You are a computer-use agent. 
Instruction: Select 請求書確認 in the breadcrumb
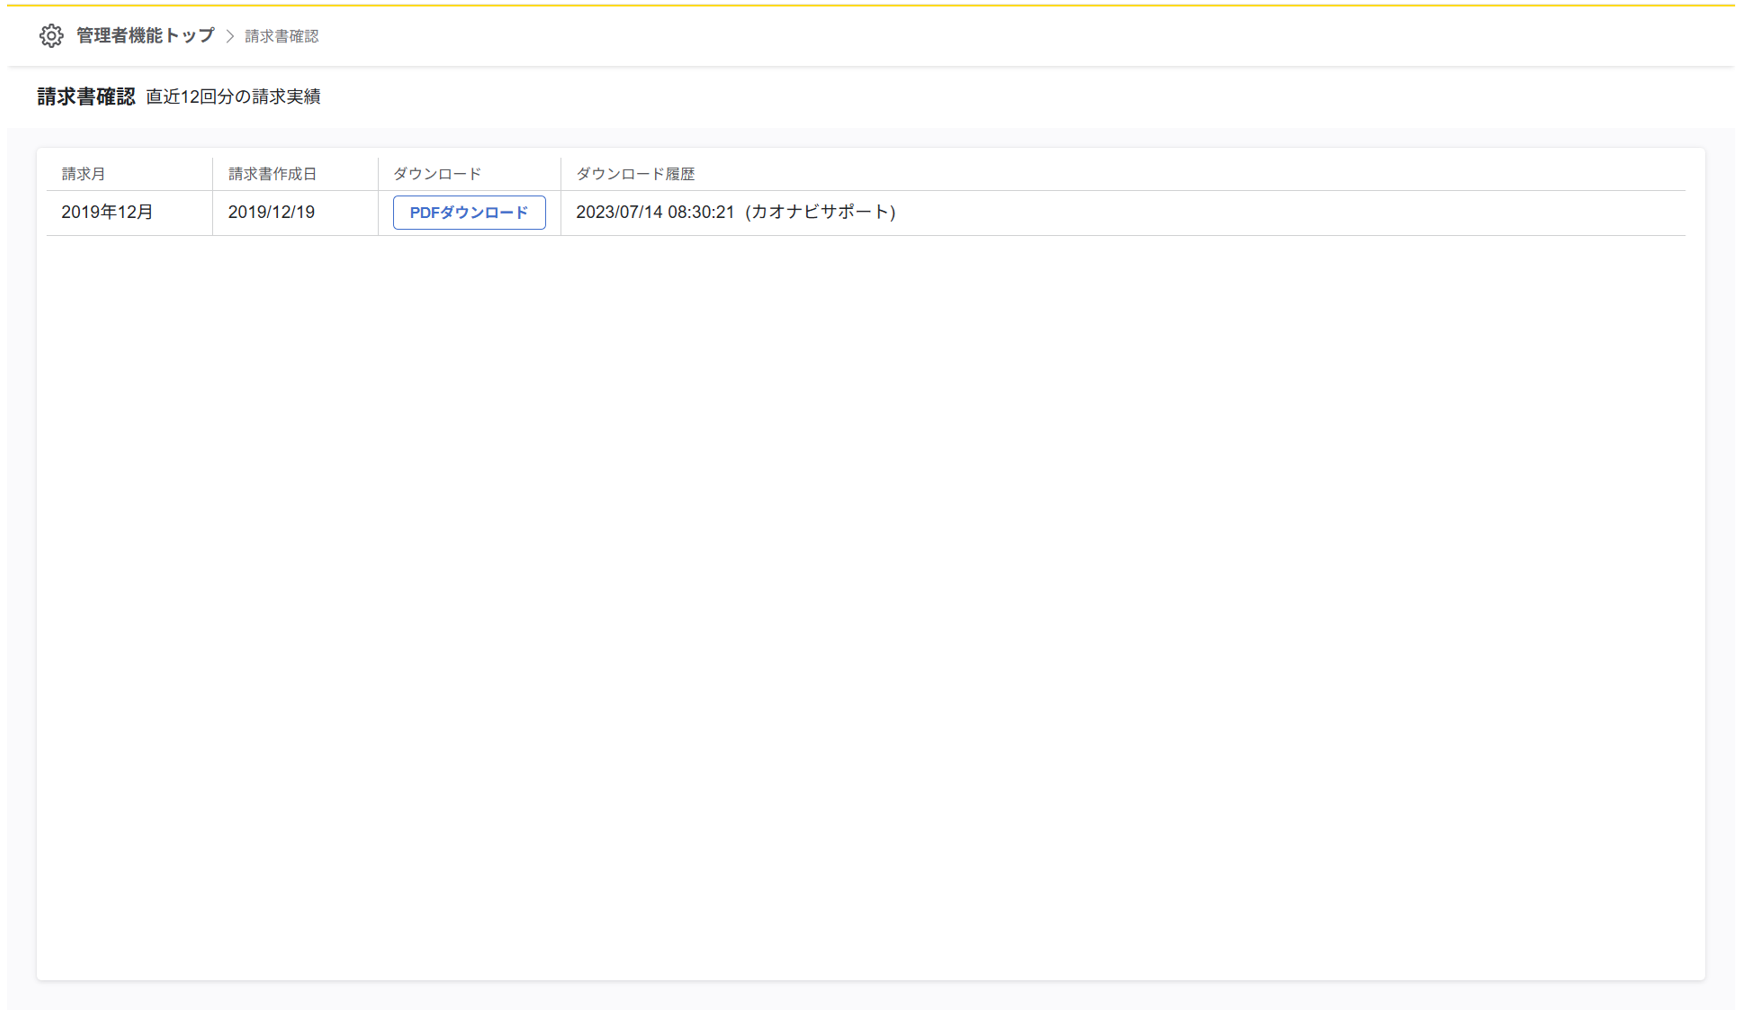tap(281, 36)
